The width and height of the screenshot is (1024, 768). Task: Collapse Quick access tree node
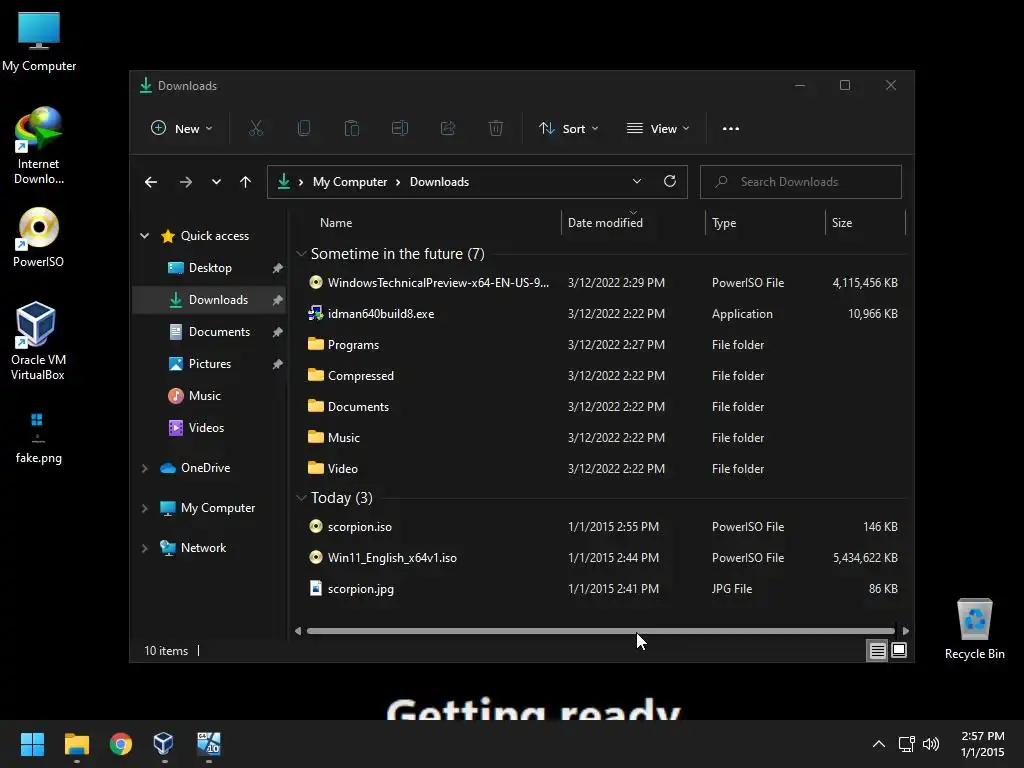pyautogui.click(x=144, y=236)
